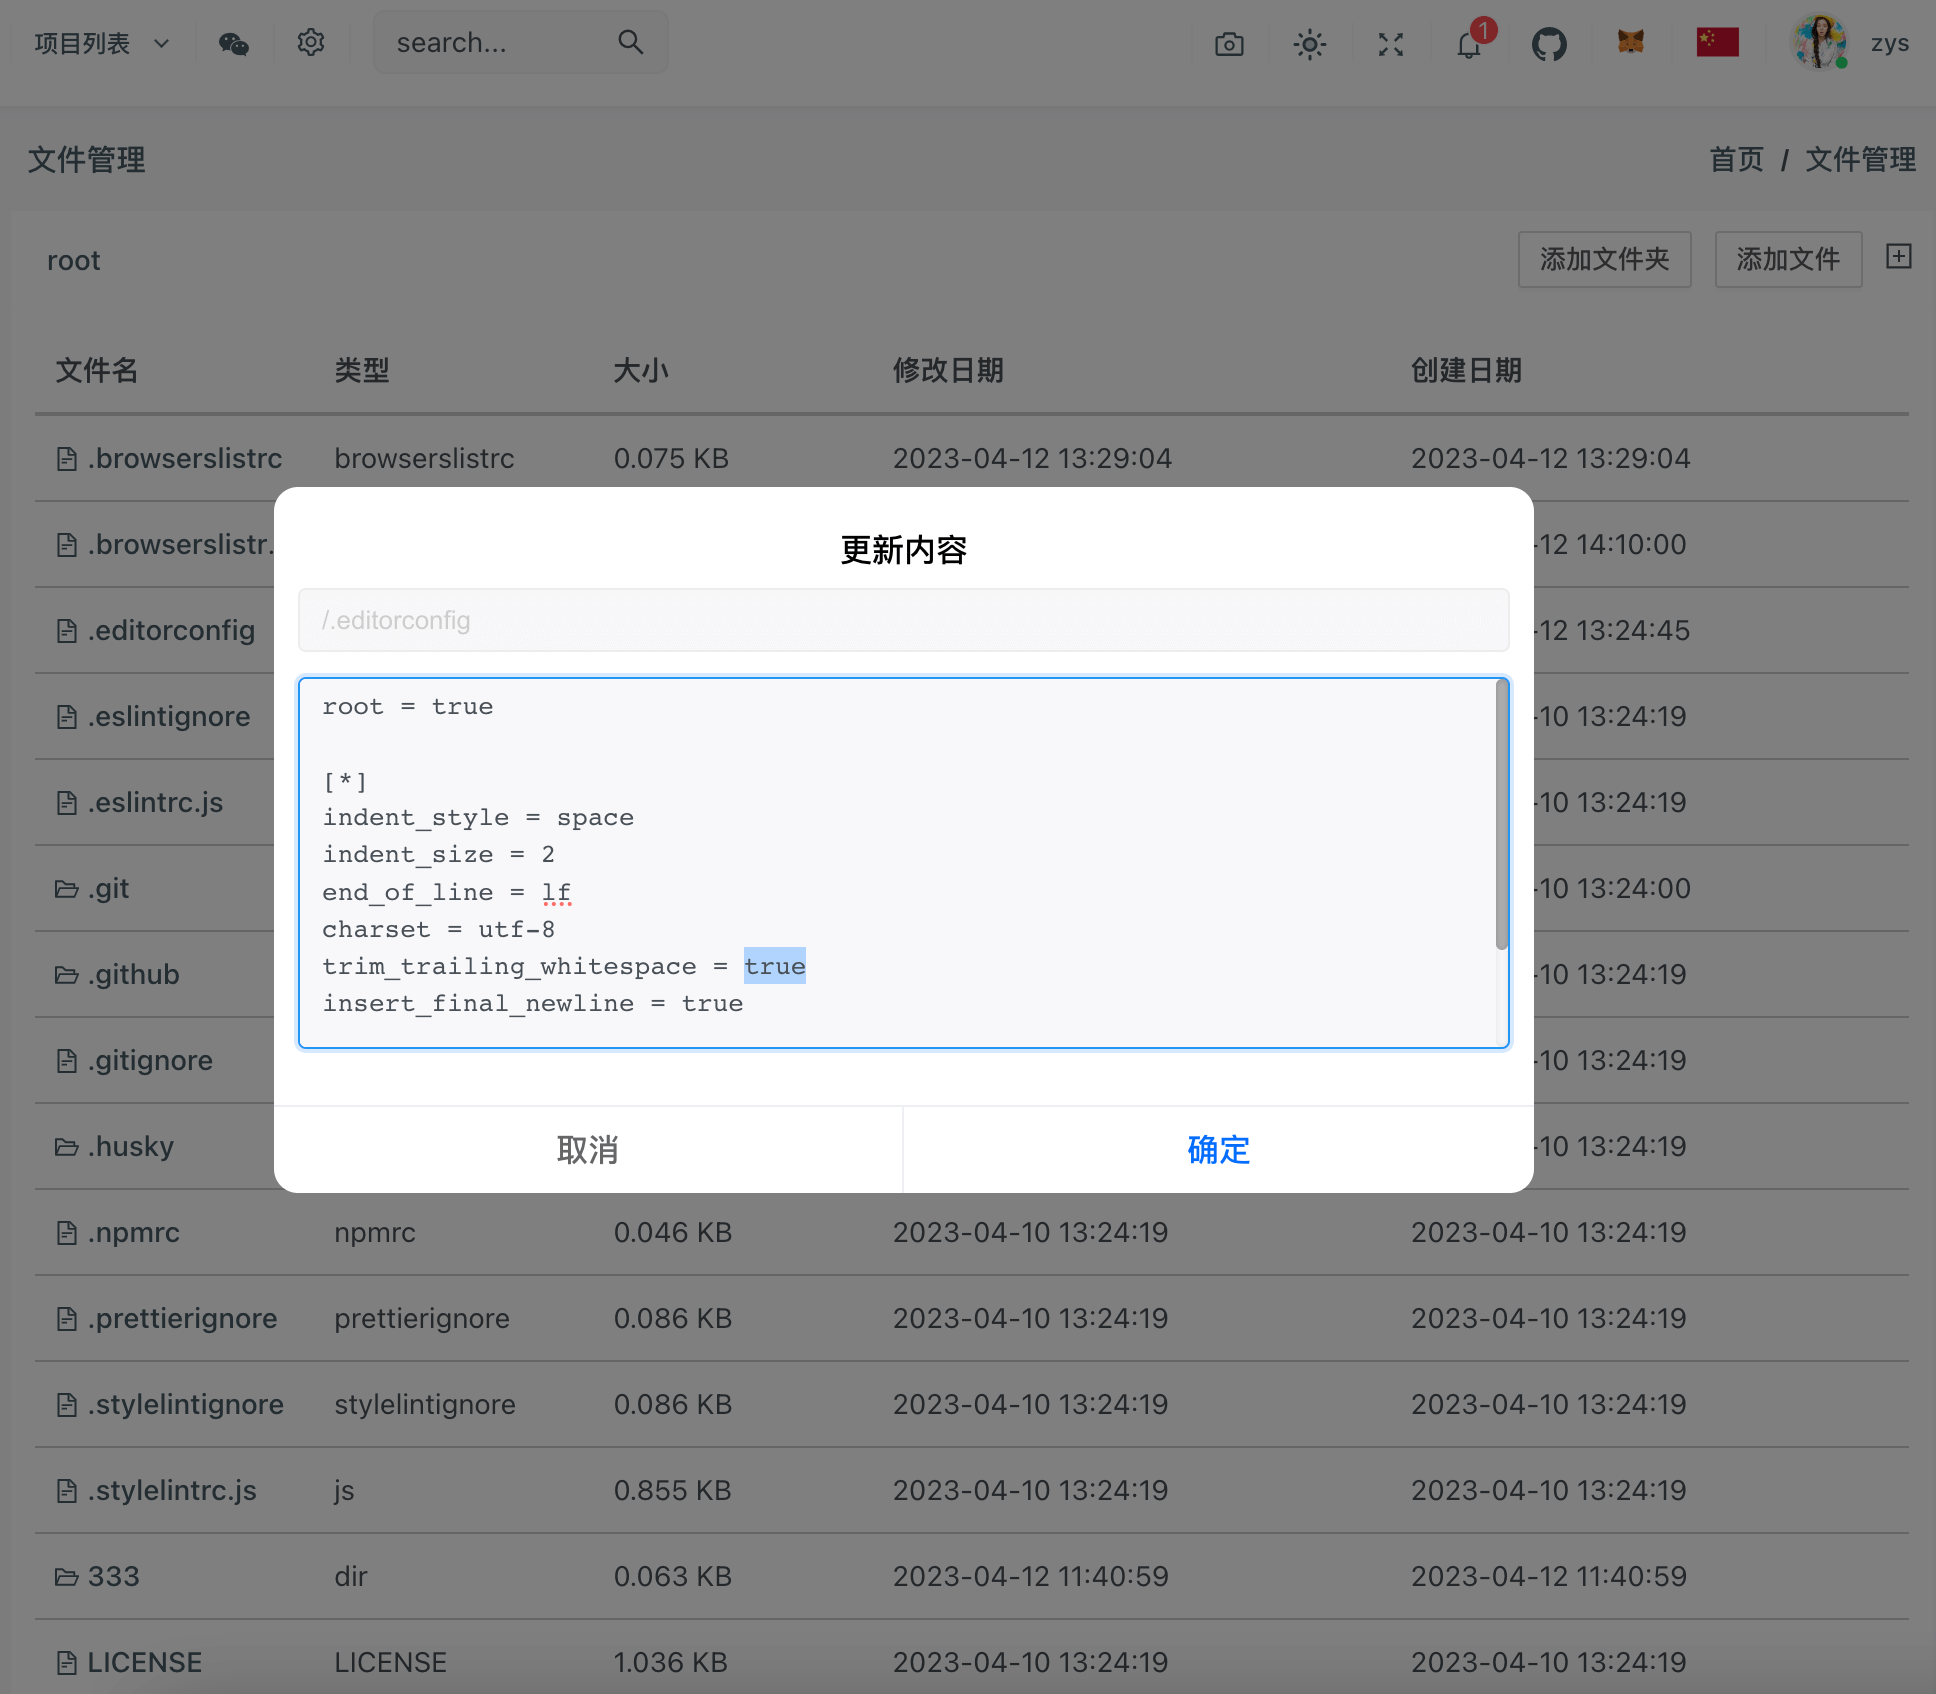This screenshot has width=1936, height=1694.
Task: Switch language via China flag
Action: tap(1717, 42)
